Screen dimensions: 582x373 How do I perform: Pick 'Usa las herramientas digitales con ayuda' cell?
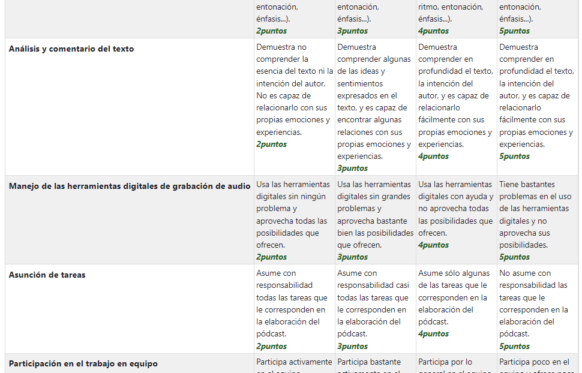[456, 220]
